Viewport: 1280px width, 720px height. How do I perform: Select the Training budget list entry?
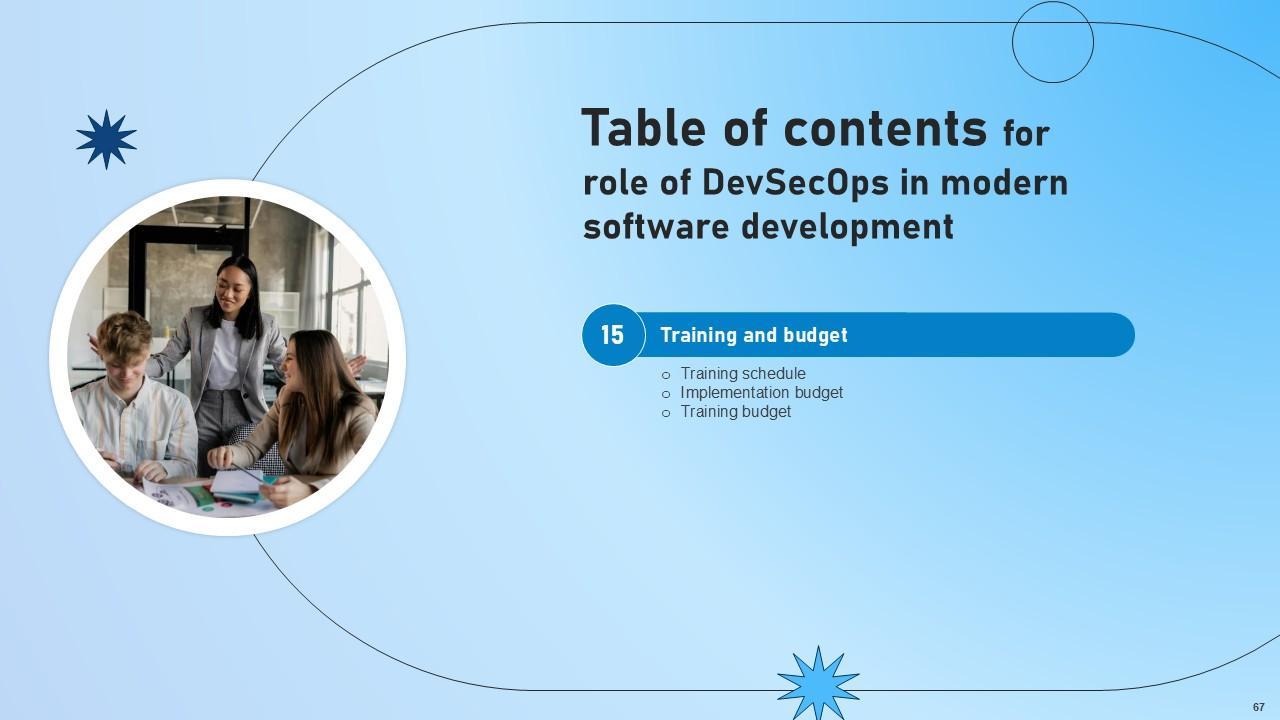[x=735, y=412]
